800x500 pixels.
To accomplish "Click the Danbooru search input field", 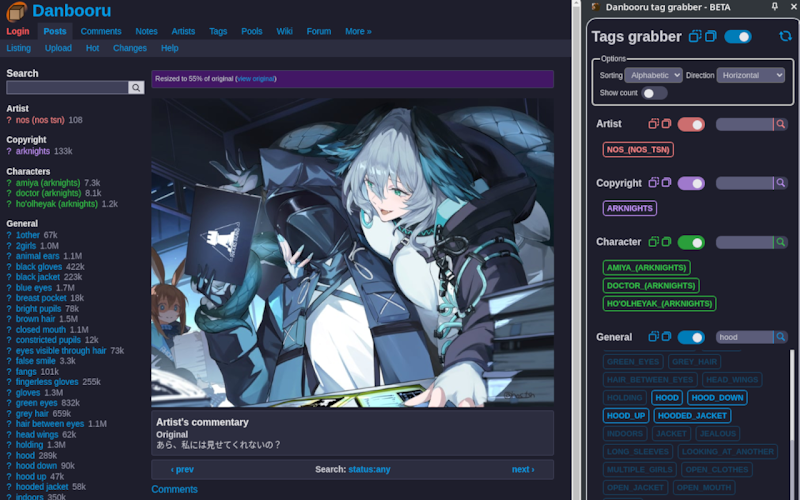I will click(x=67, y=88).
